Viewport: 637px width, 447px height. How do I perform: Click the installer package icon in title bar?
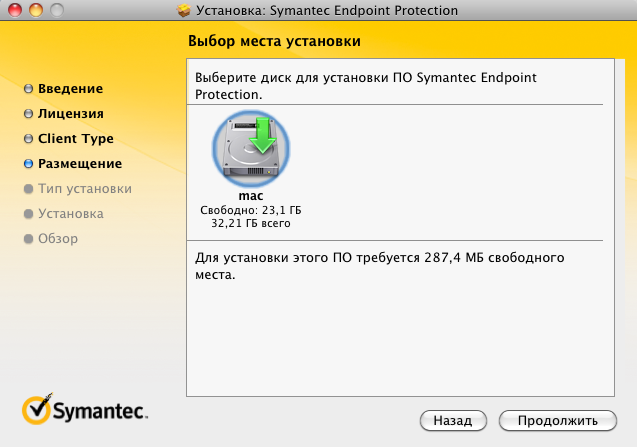[x=183, y=11]
